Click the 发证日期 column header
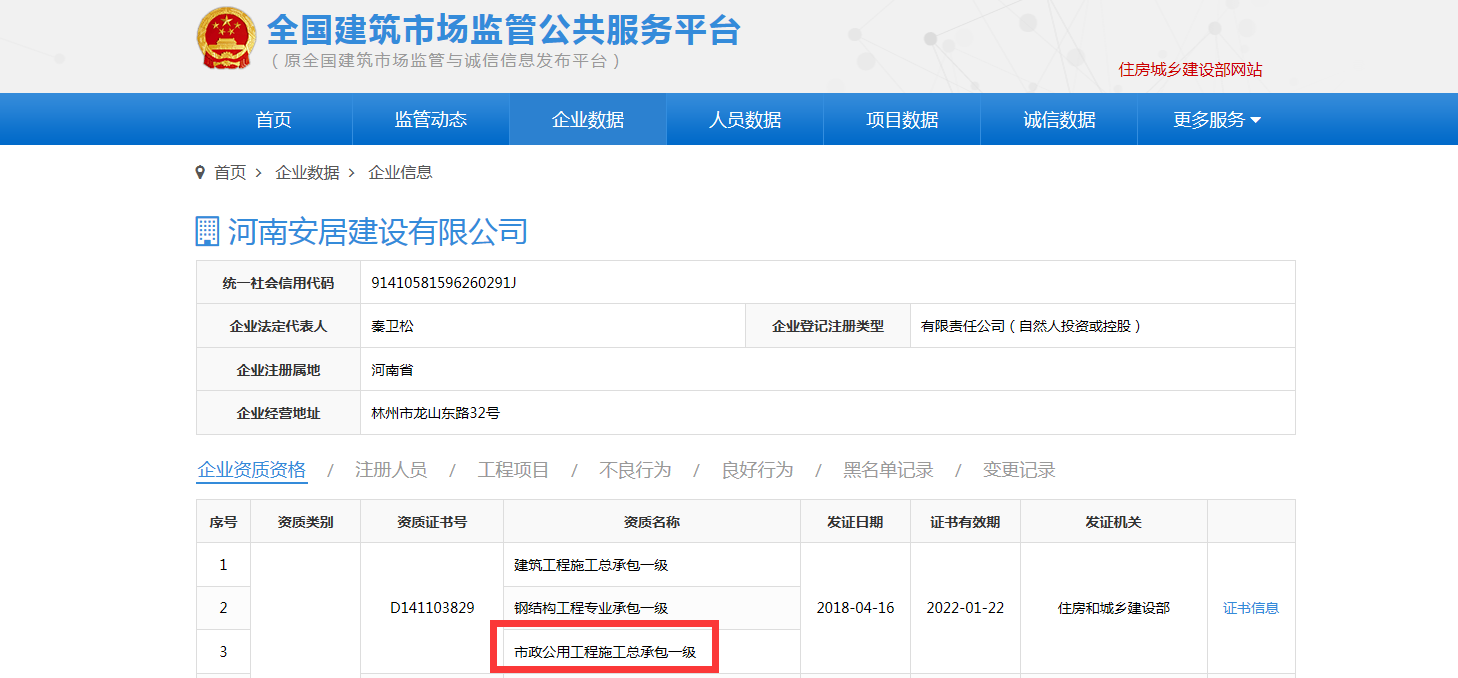 coord(855,522)
